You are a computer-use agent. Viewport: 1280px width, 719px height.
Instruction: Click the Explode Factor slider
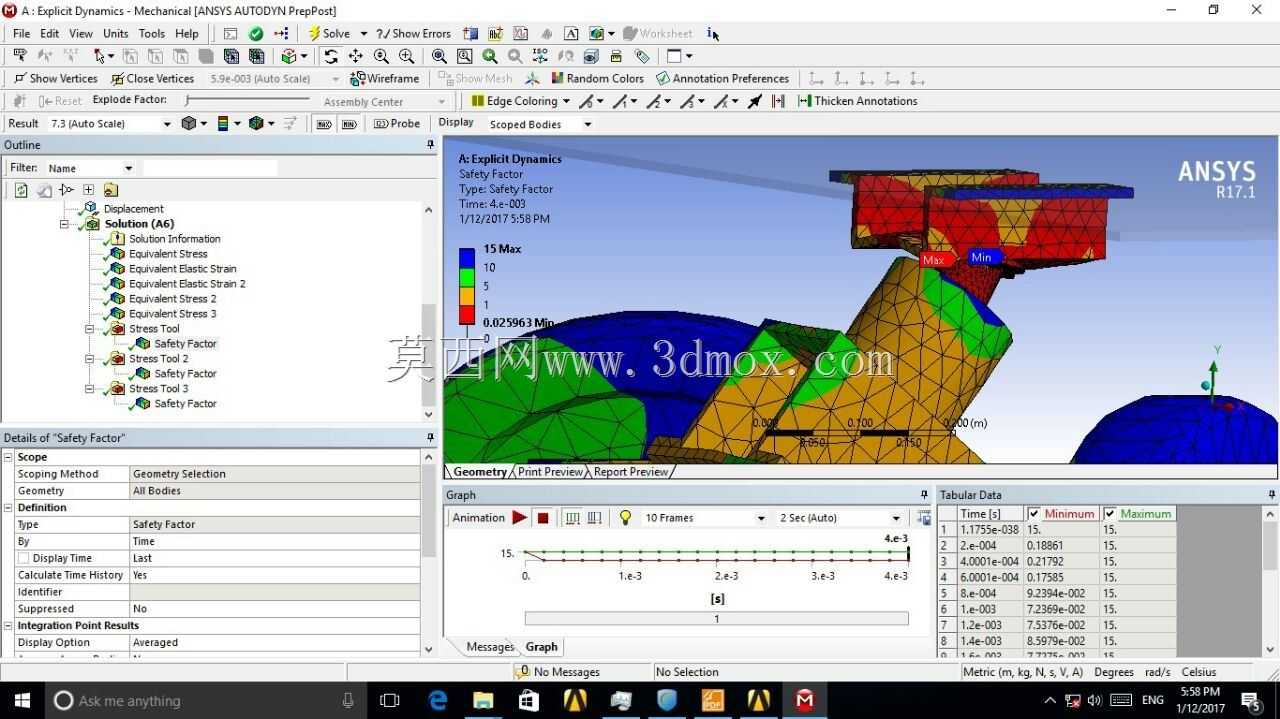[247, 100]
